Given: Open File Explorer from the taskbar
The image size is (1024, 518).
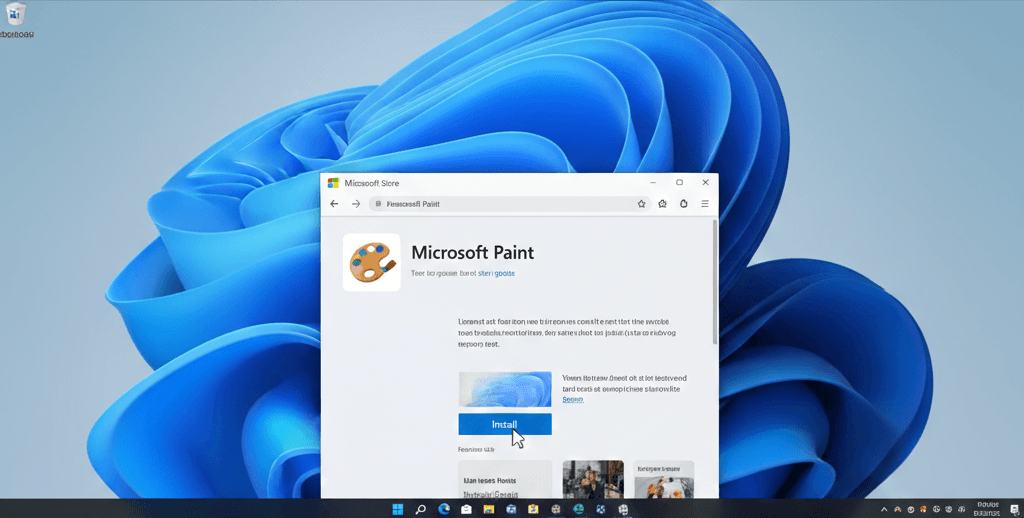Looking at the screenshot, I should pyautogui.click(x=489, y=509).
